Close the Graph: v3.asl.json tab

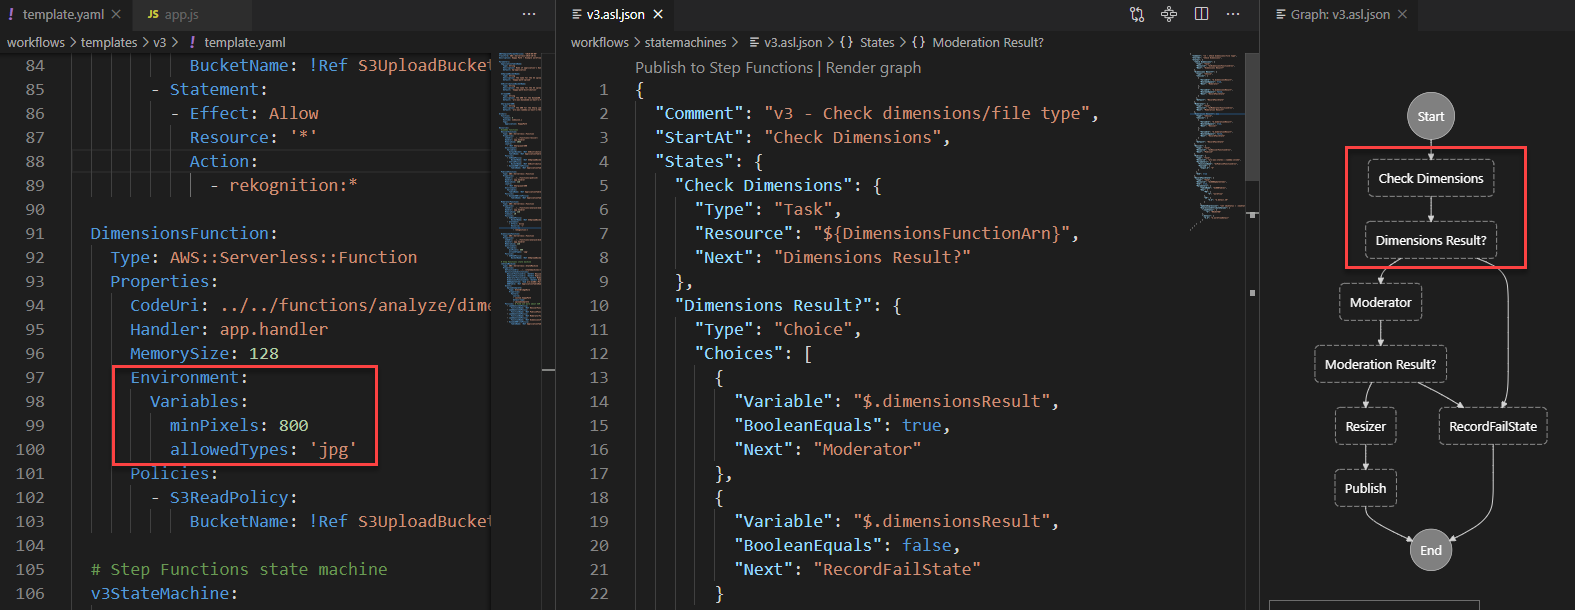tap(1402, 14)
